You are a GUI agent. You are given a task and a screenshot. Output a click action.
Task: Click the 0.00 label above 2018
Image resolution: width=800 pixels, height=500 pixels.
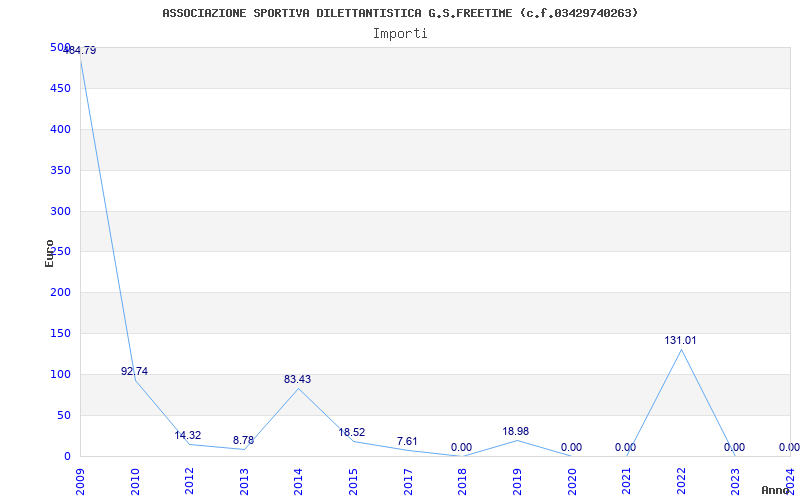click(461, 447)
